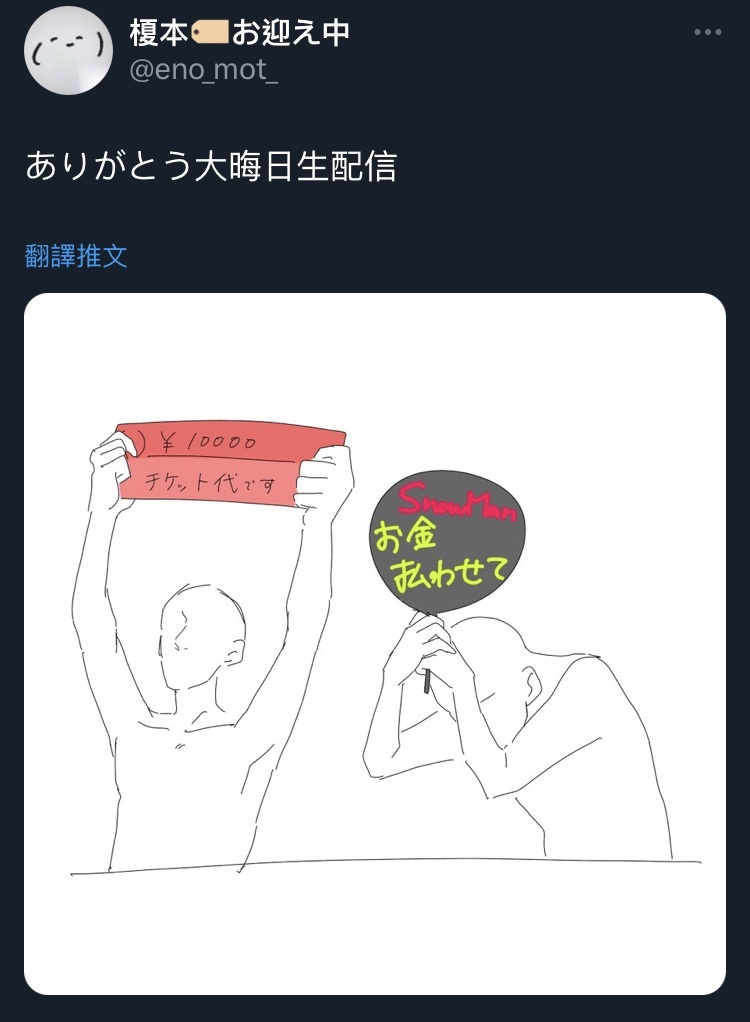Tap the red ¥10000 banner in drawing

pyautogui.click(x=231, y=464)
